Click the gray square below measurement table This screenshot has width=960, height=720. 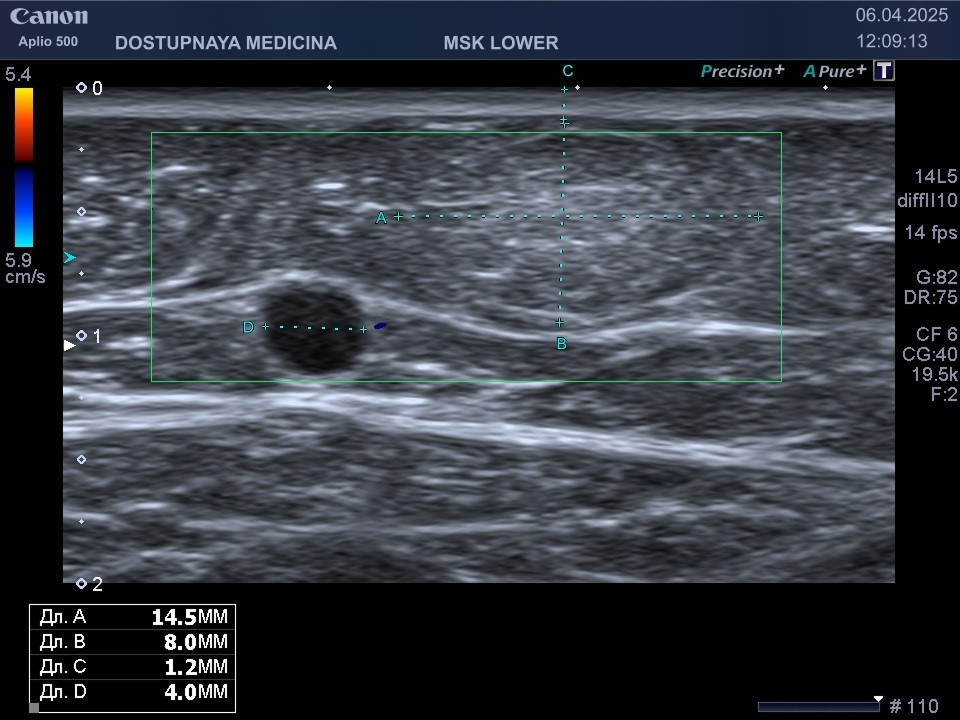point(34,707)
